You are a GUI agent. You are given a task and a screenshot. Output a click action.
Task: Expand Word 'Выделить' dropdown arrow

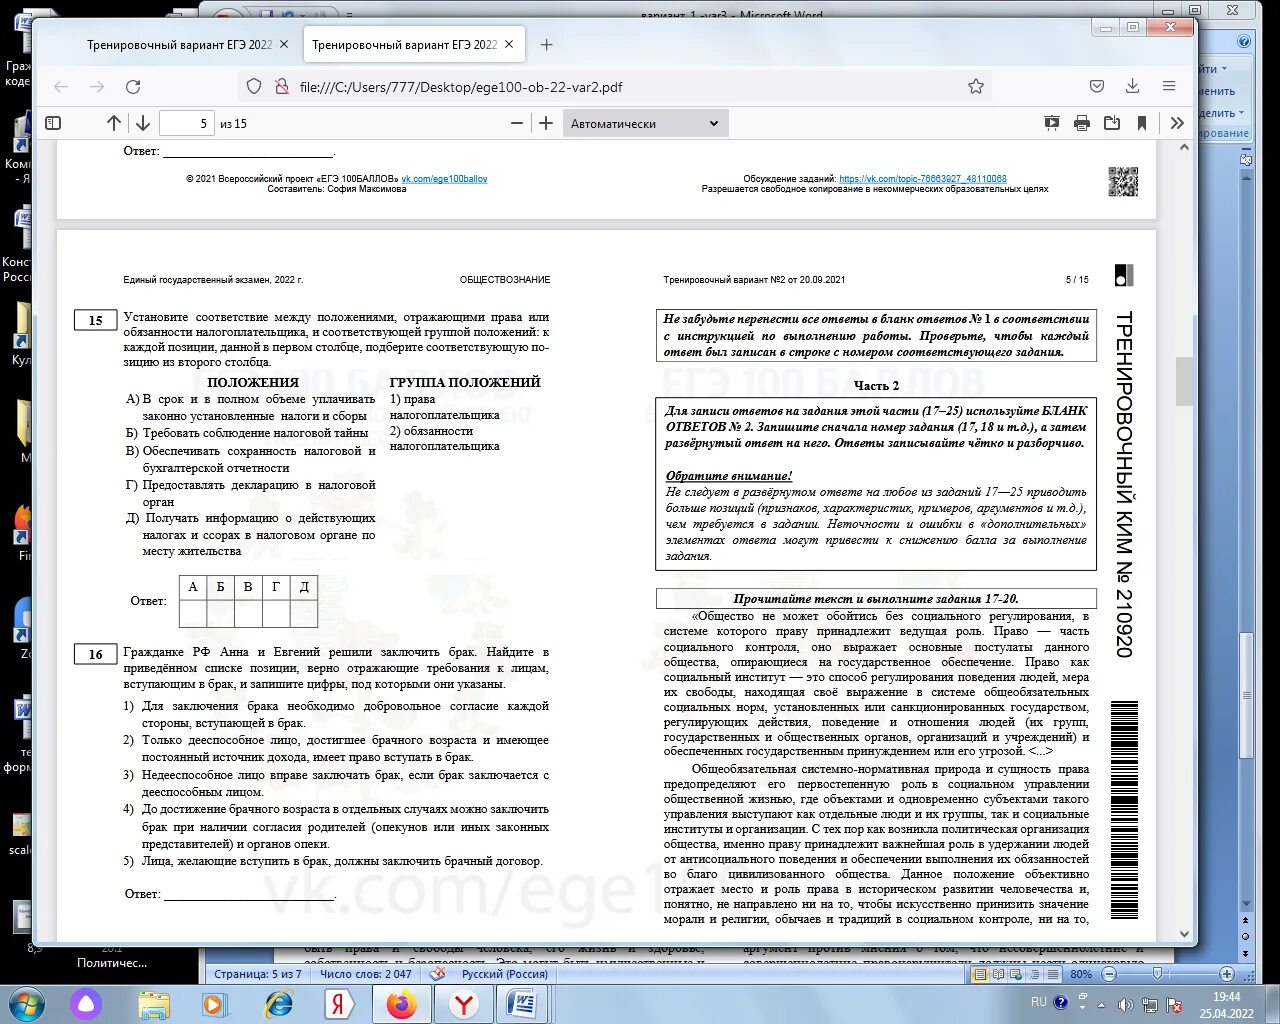click(x=1241, y=113)
